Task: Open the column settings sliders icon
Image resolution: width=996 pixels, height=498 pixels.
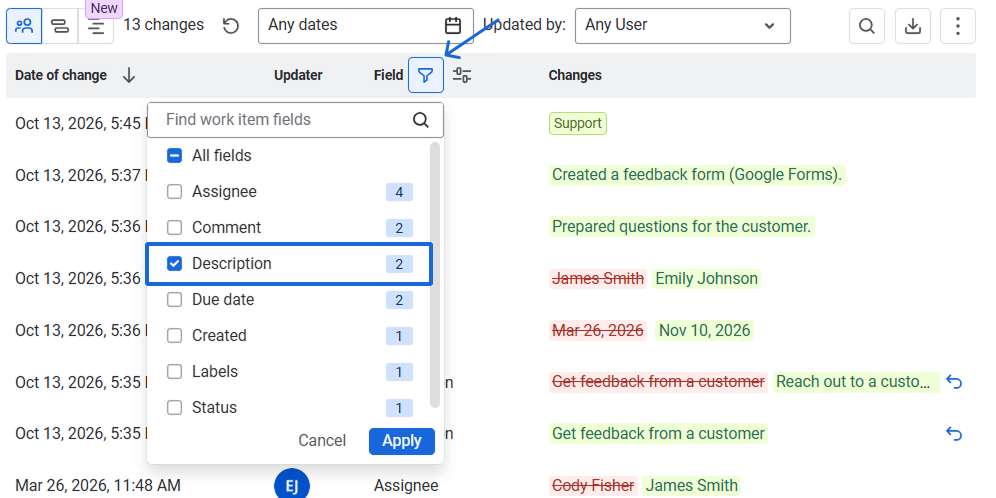Action: coord(462,75)
